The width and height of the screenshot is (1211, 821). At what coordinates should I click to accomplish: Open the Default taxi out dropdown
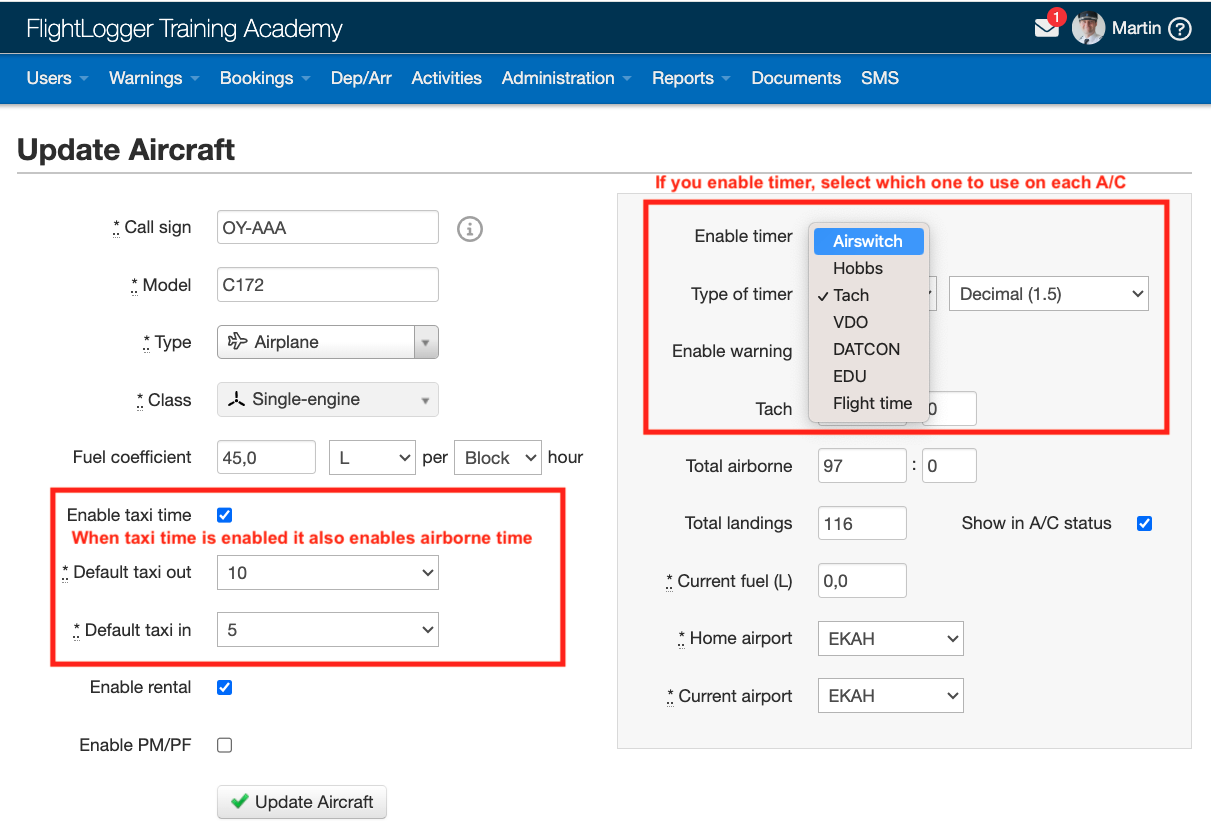point(327,572)
